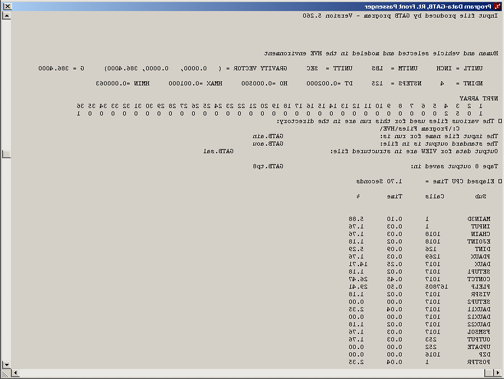
Task: Click the GATB.ain input file name
Action: pyautogui.click(x=268, y=136)
